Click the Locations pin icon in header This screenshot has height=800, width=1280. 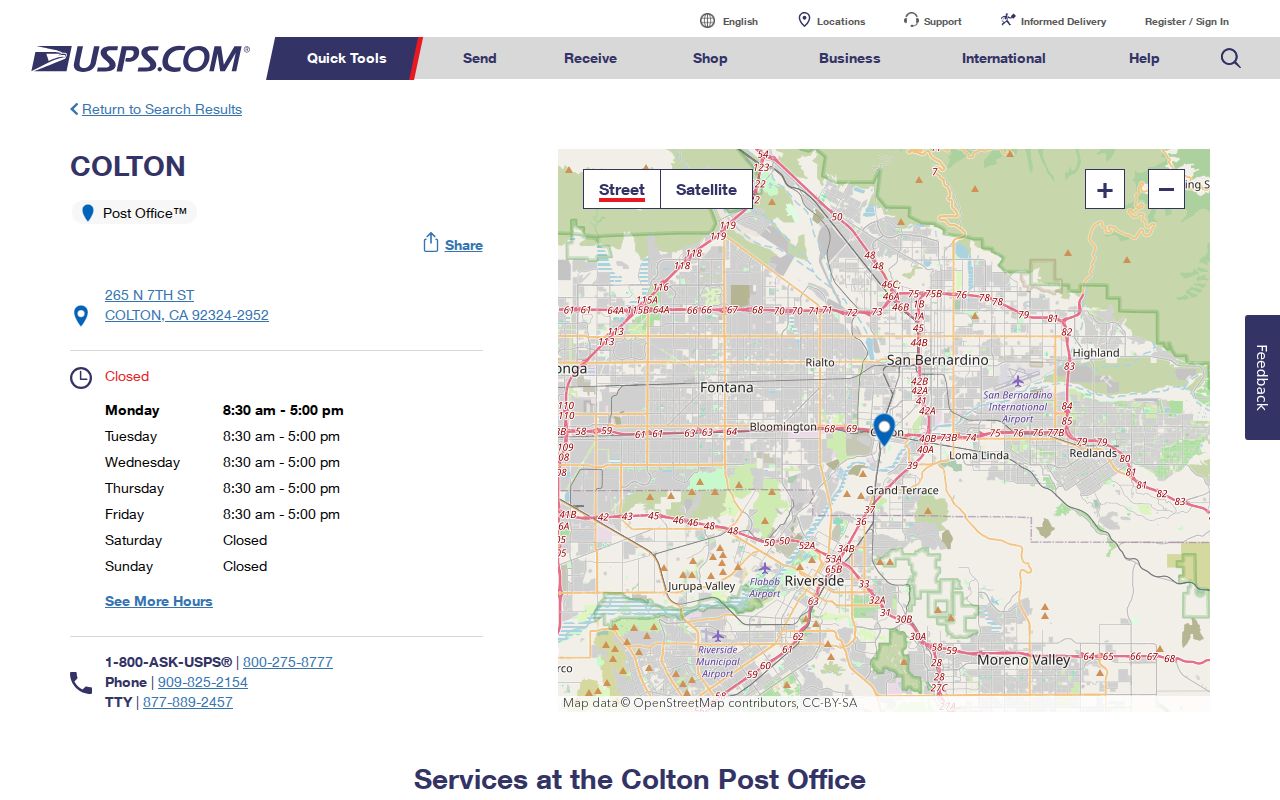pyautogui.click(x=804, y=20)
